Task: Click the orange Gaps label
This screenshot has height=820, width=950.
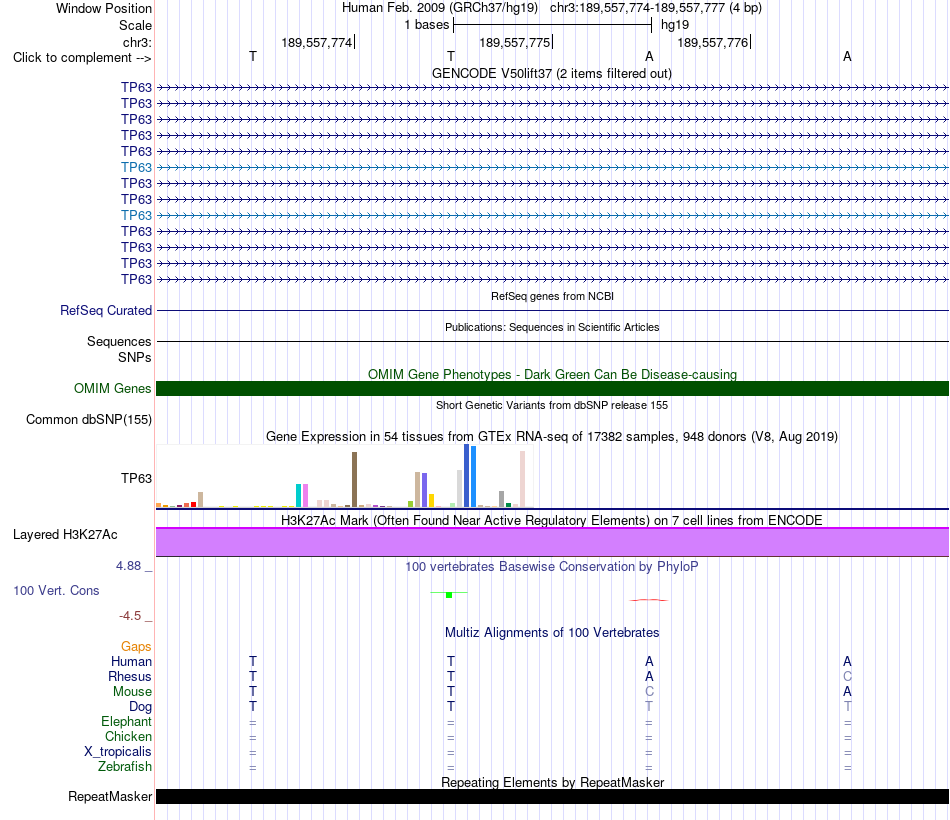Action: click(x=136, y=647)
